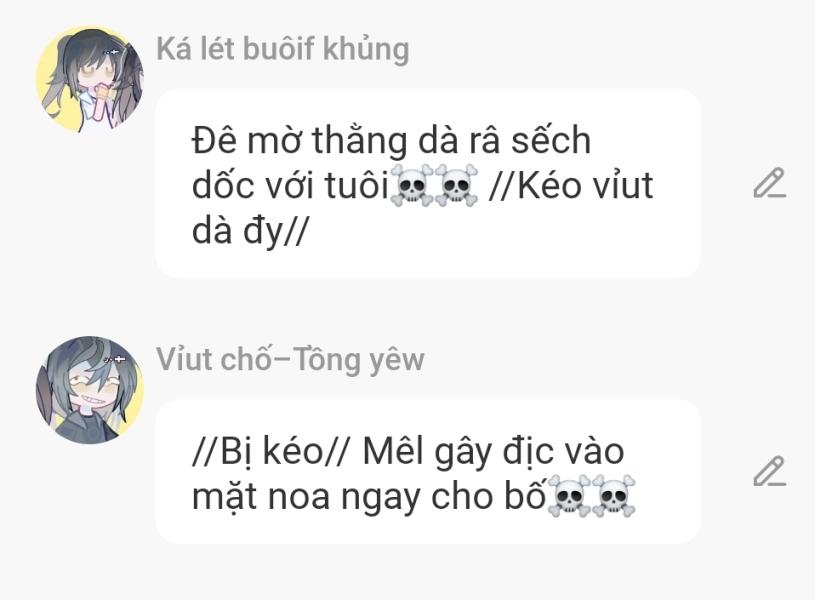Open avatar of Ká lét buôif khủng
Viewport: 815px width, 600px height.
click(90, 79)
